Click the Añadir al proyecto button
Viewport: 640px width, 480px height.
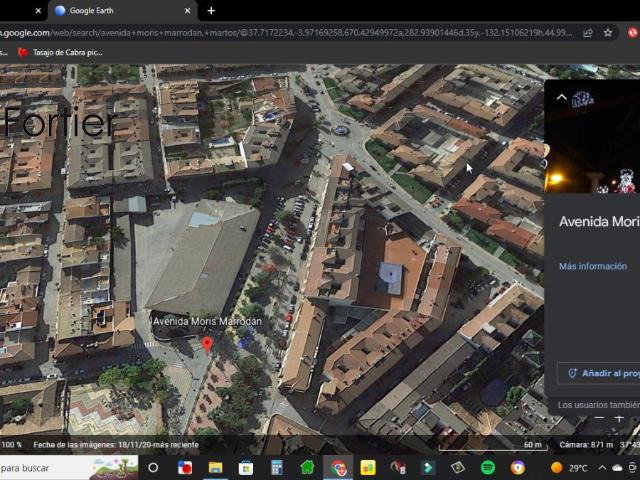pos(601,373)
